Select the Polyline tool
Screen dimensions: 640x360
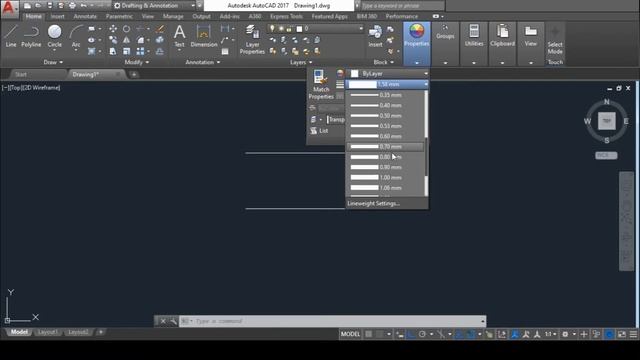tap(31, 36)
